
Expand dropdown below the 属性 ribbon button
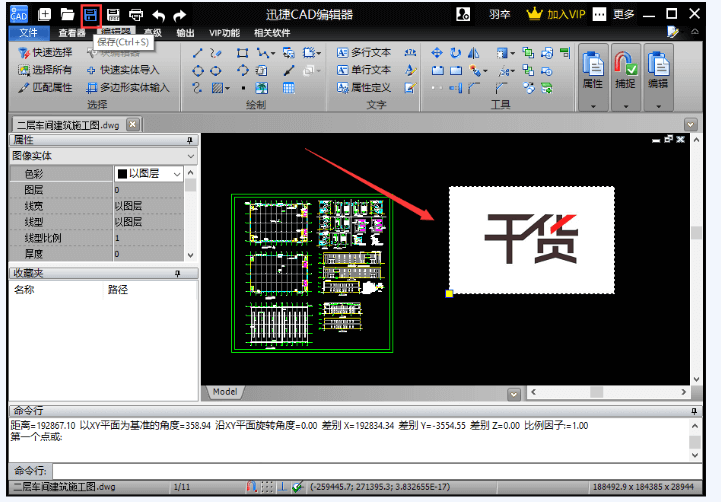coord(593,106)
